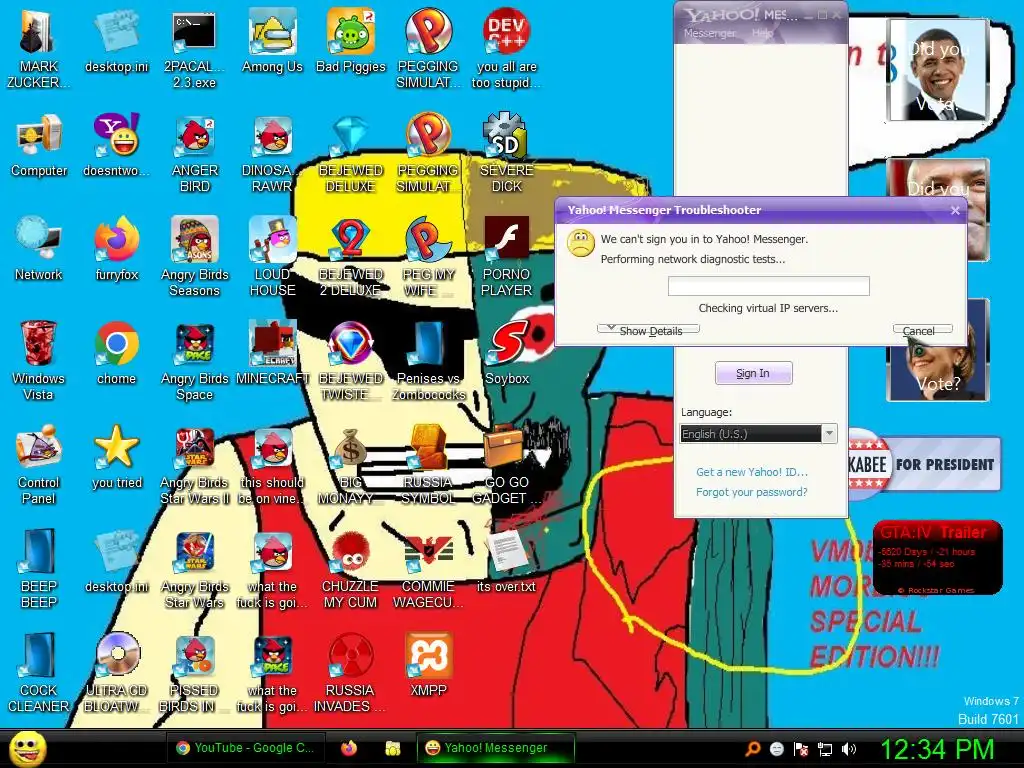Close the Yahoo! Messenger Troubleshooter dialog
Image resolution: width=1024 pixels, height=768 pixels.
955,210
